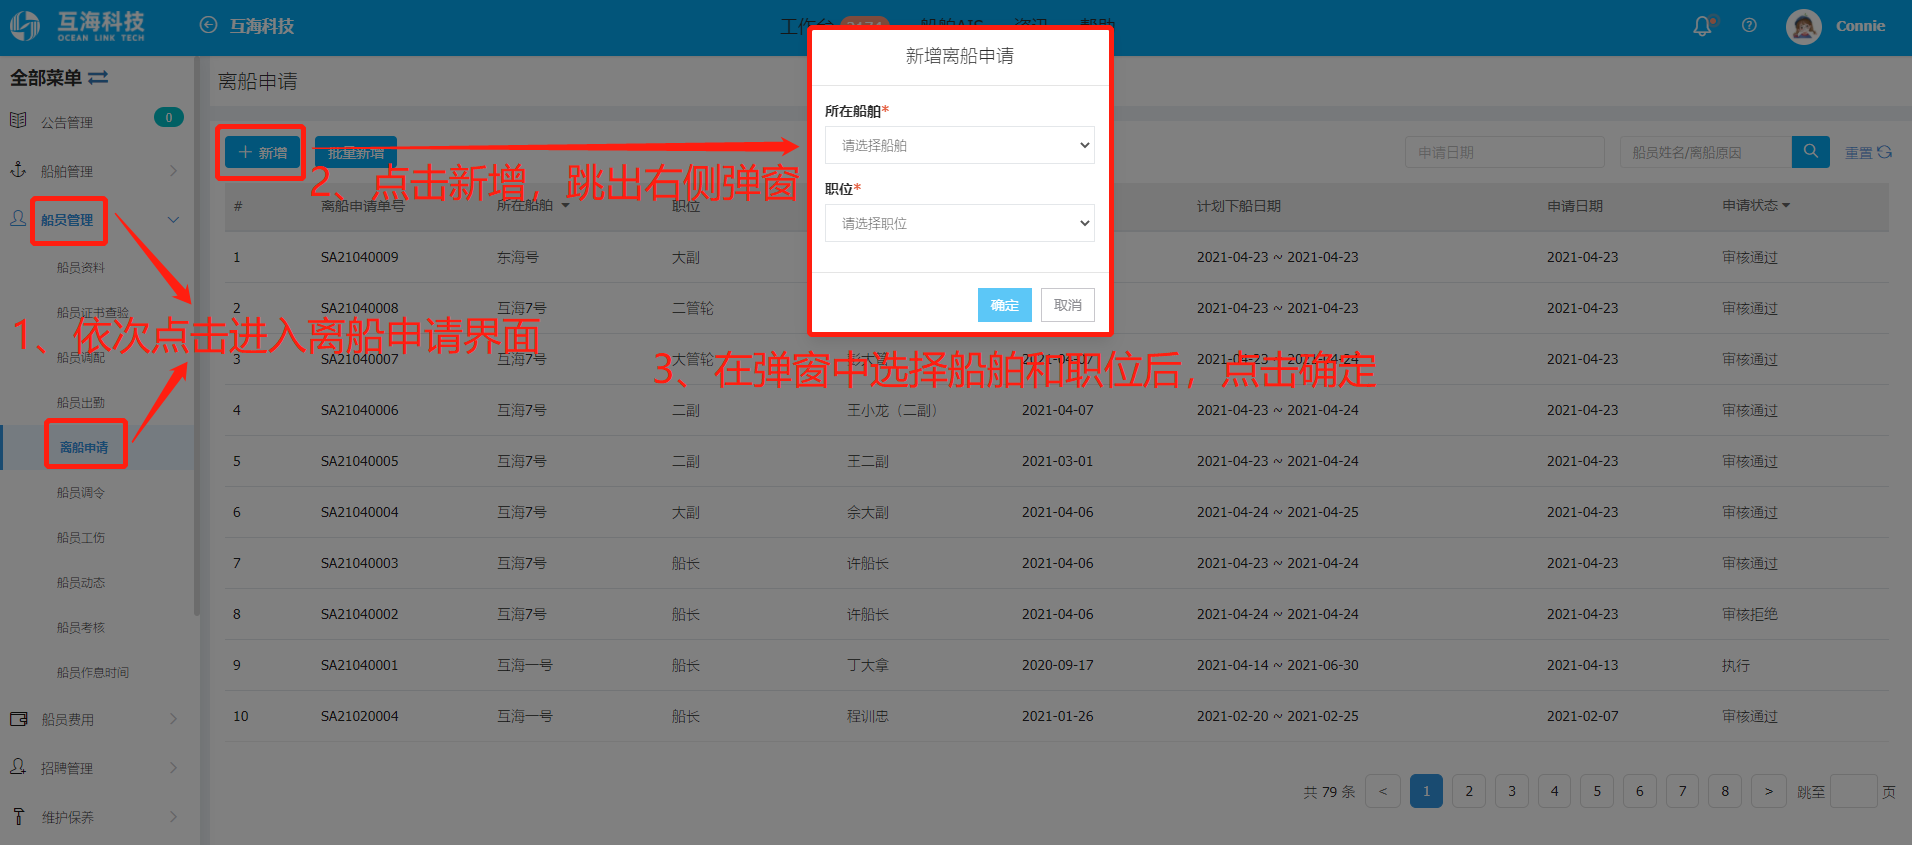1912x845 pixels.
Task: Toggle the 全部菜单 menu switch icon
Action: (98, 77)
